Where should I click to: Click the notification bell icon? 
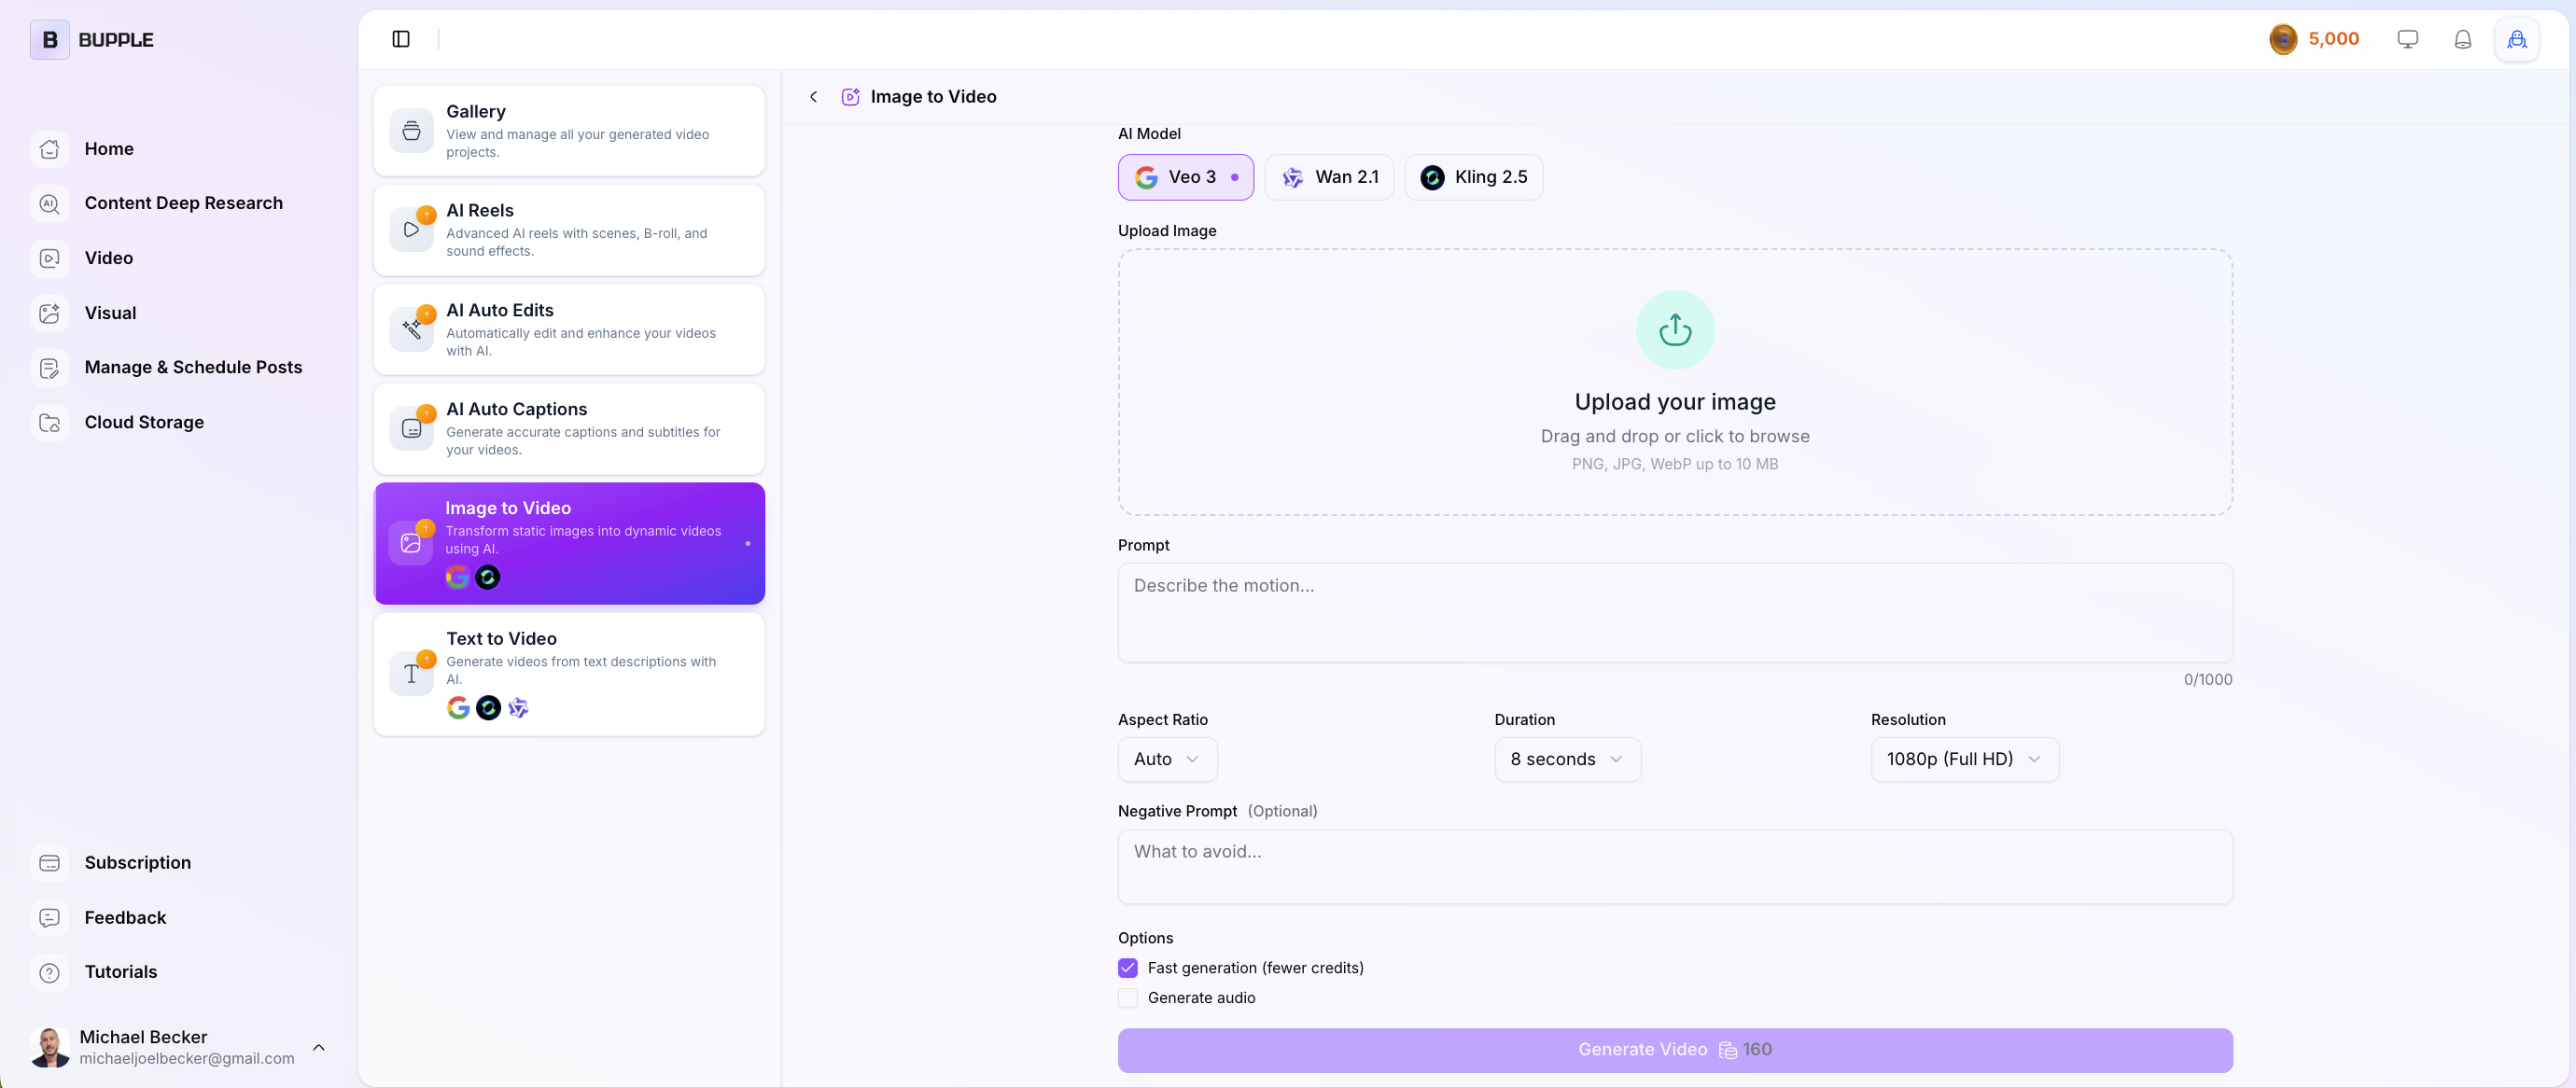(2462, 39)
